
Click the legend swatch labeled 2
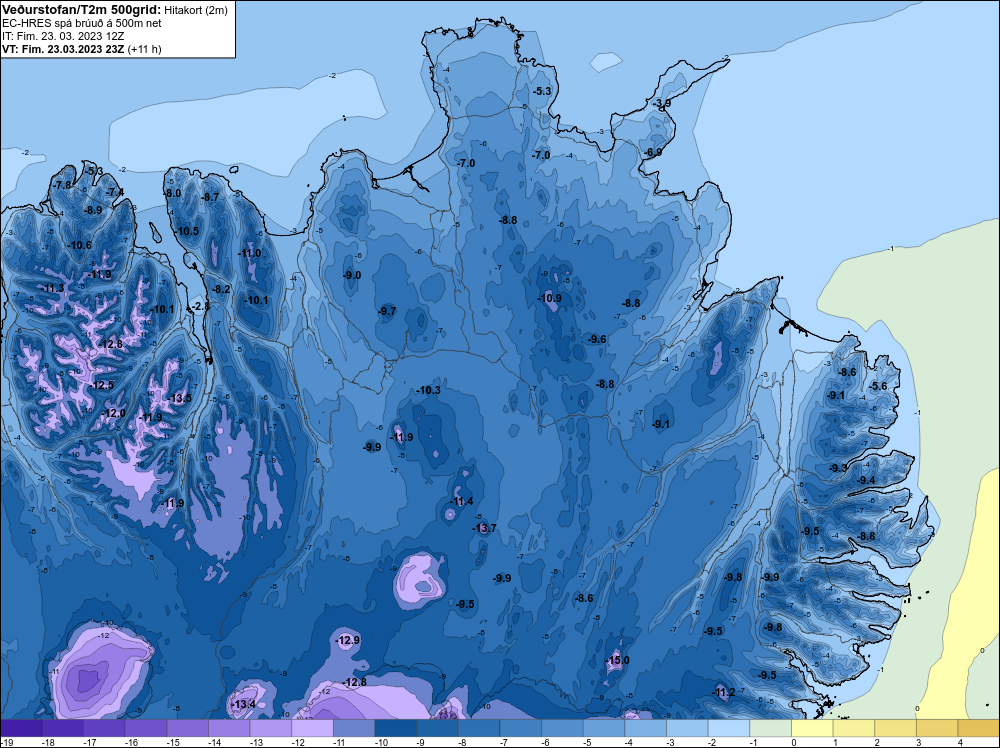[x=895, y=728]
